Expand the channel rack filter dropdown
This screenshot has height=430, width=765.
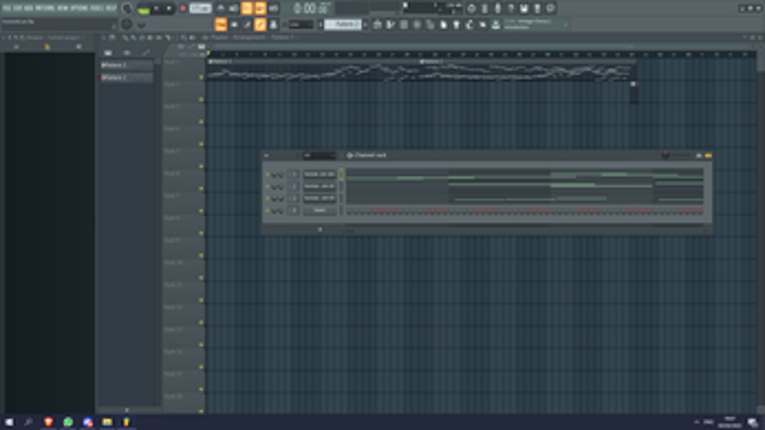(319, 156)
